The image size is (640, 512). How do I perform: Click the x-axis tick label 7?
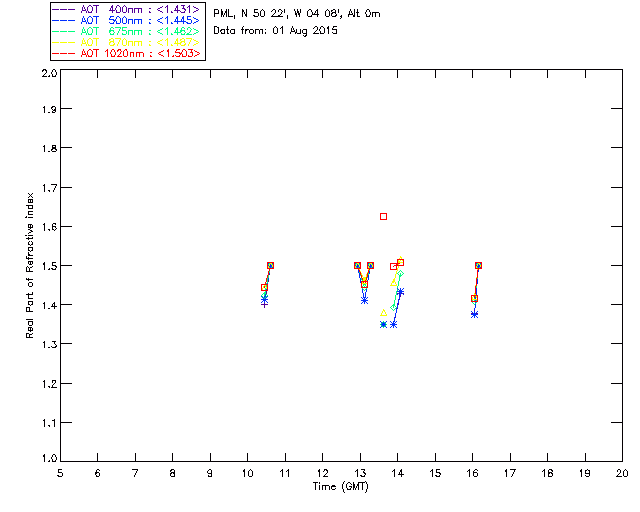tap(135, 473)
